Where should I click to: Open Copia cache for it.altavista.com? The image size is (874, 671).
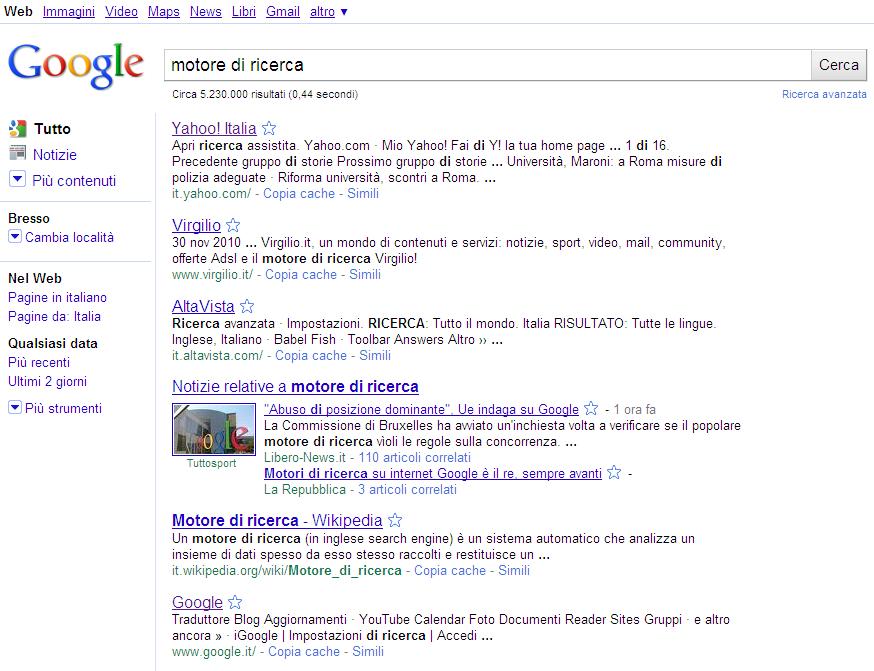pos(310,355)
